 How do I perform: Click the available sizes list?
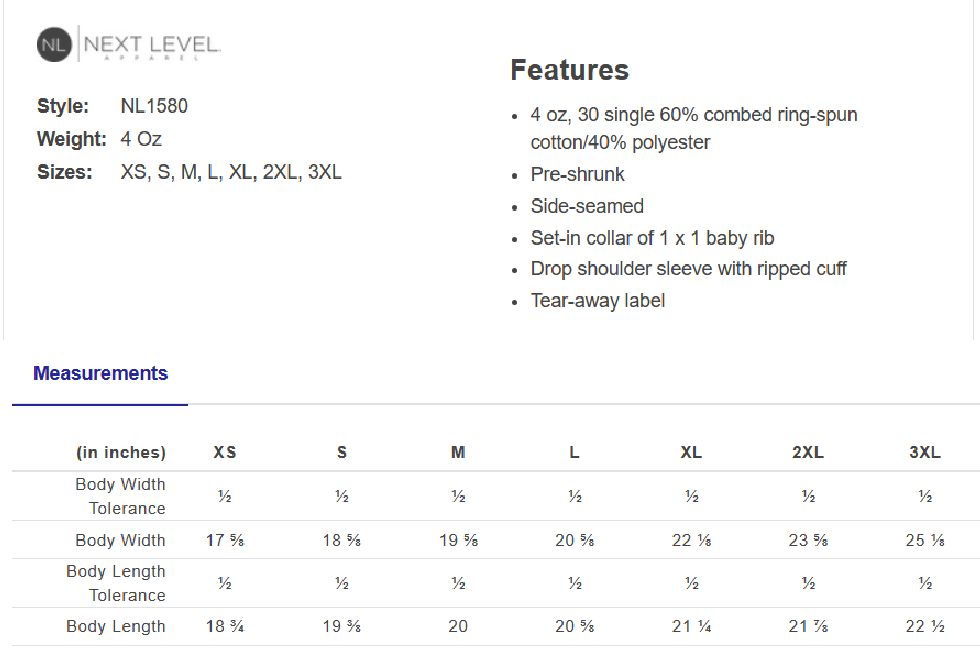click(231, 172)
